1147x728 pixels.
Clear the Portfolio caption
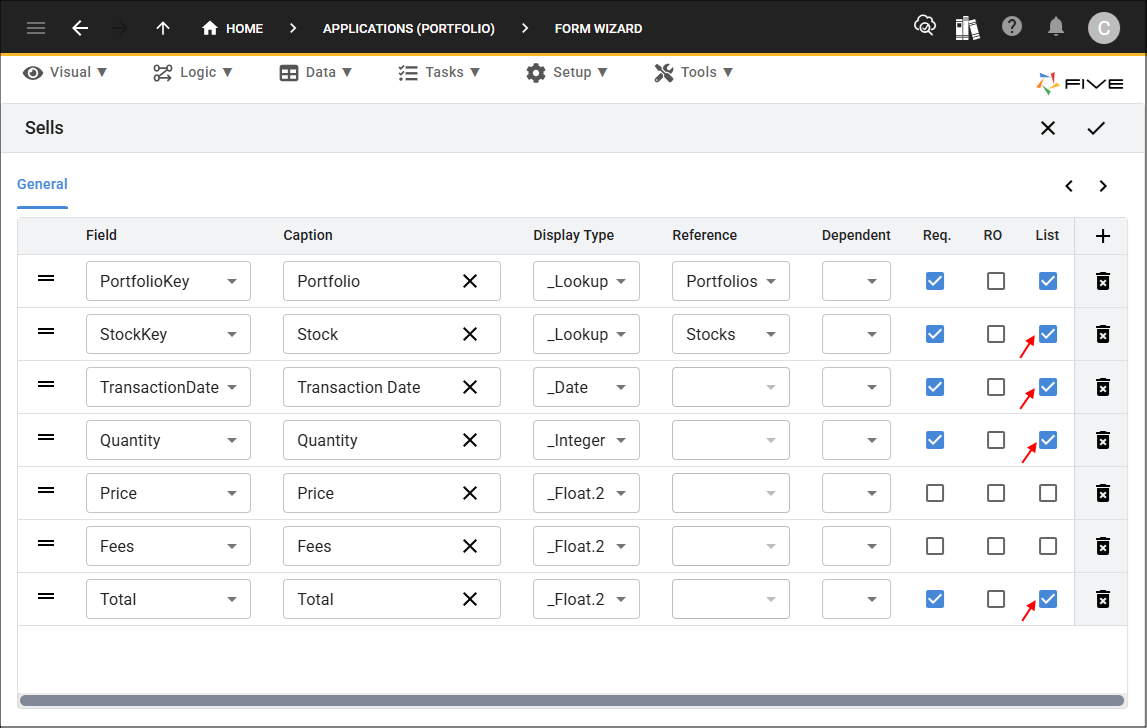pos(470,281)
